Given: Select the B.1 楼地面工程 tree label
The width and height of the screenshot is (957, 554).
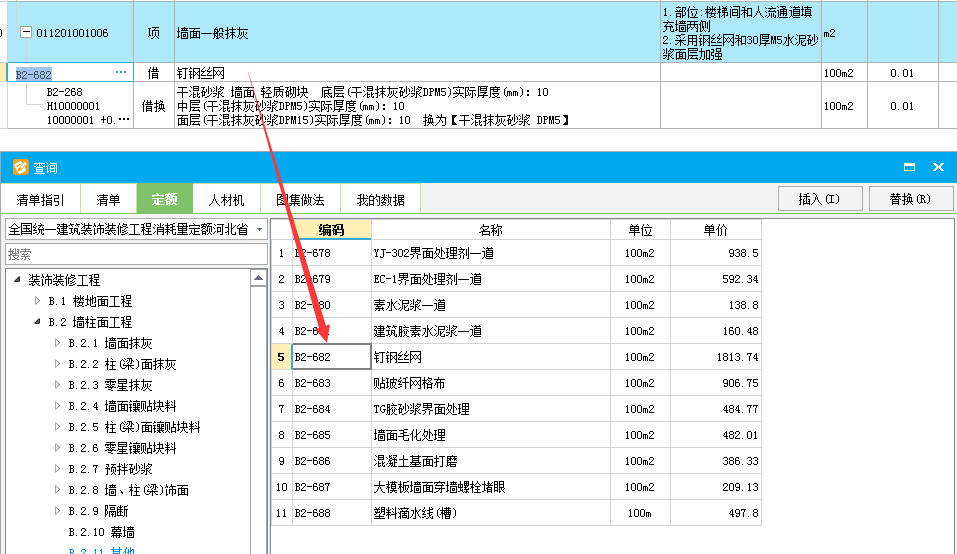Looking at the screenshot, I should coord(90,301).
